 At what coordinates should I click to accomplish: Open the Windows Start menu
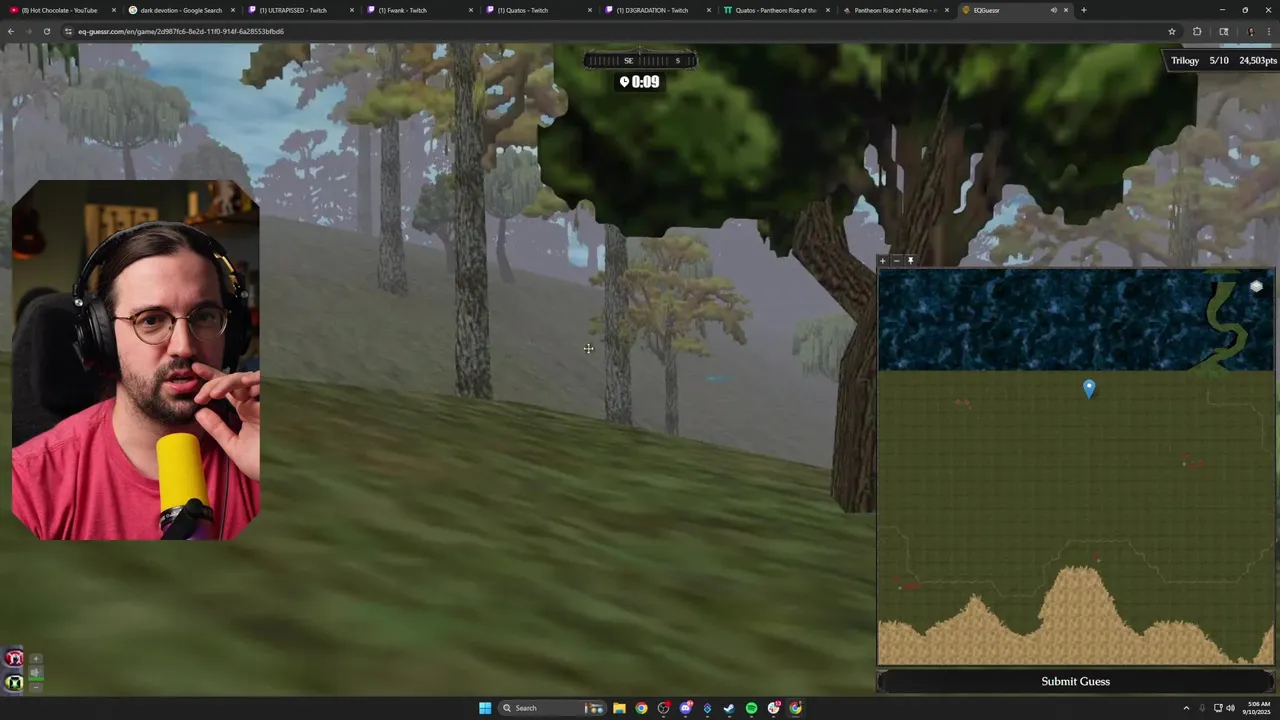coord(485,708)
